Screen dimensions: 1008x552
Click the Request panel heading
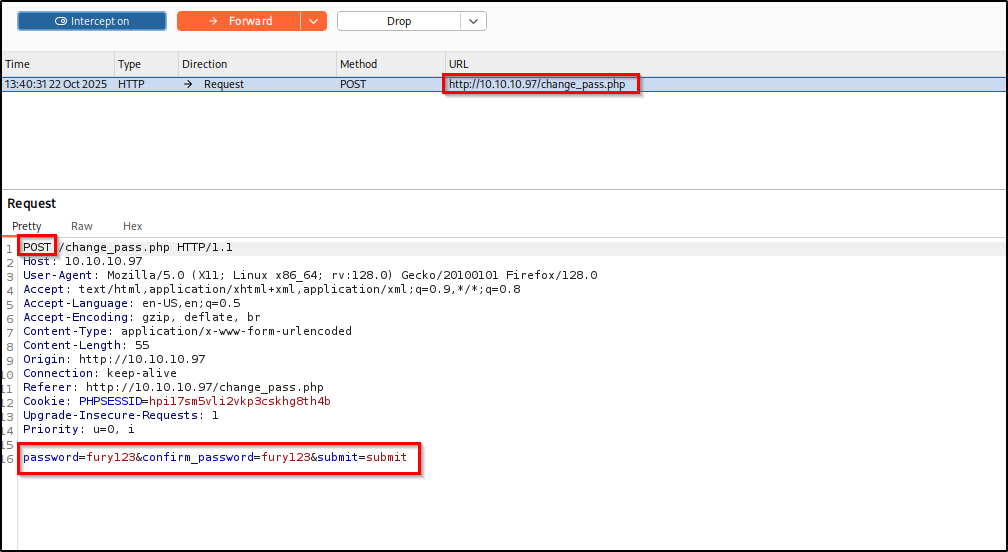coord(32,204)
